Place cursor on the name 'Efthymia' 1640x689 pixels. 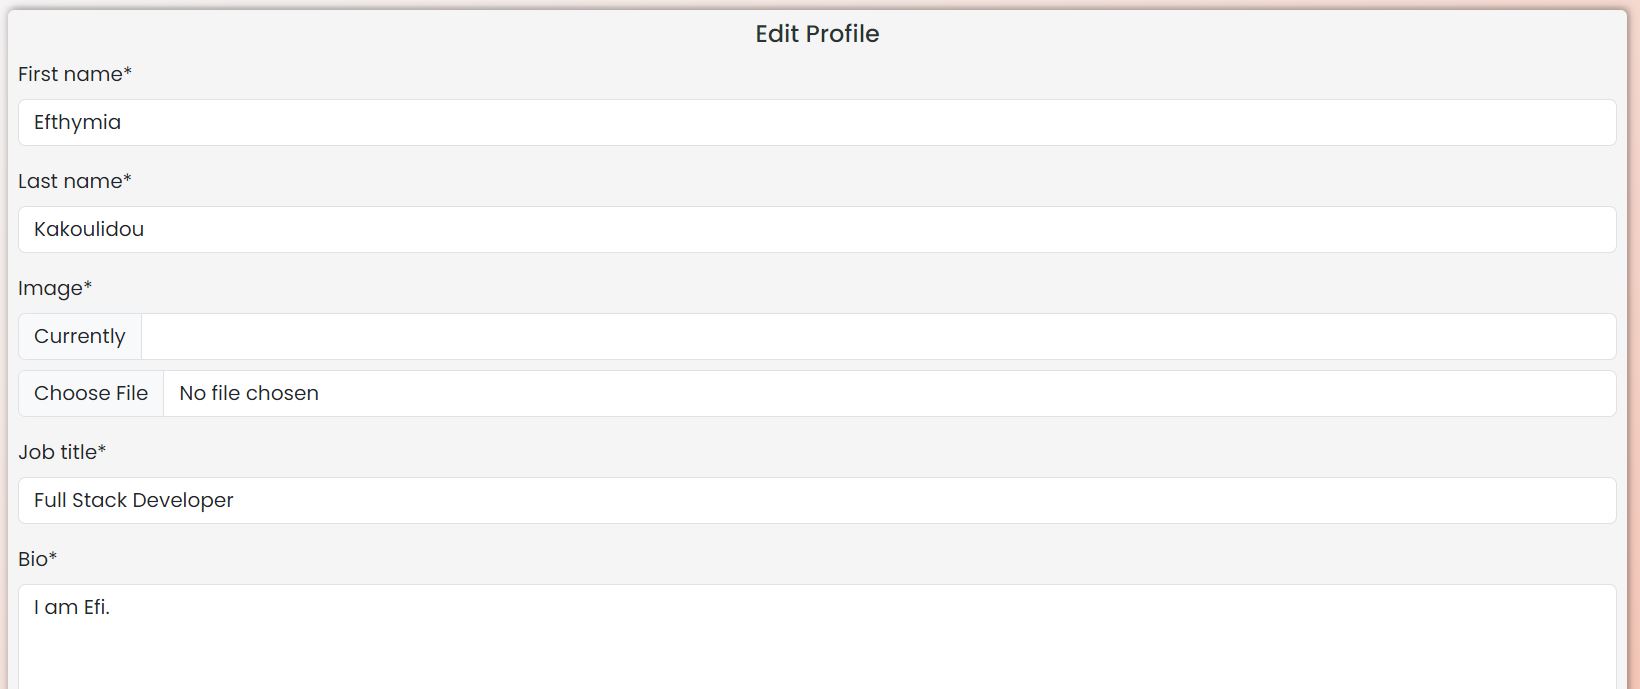click(x=77, y=122)
